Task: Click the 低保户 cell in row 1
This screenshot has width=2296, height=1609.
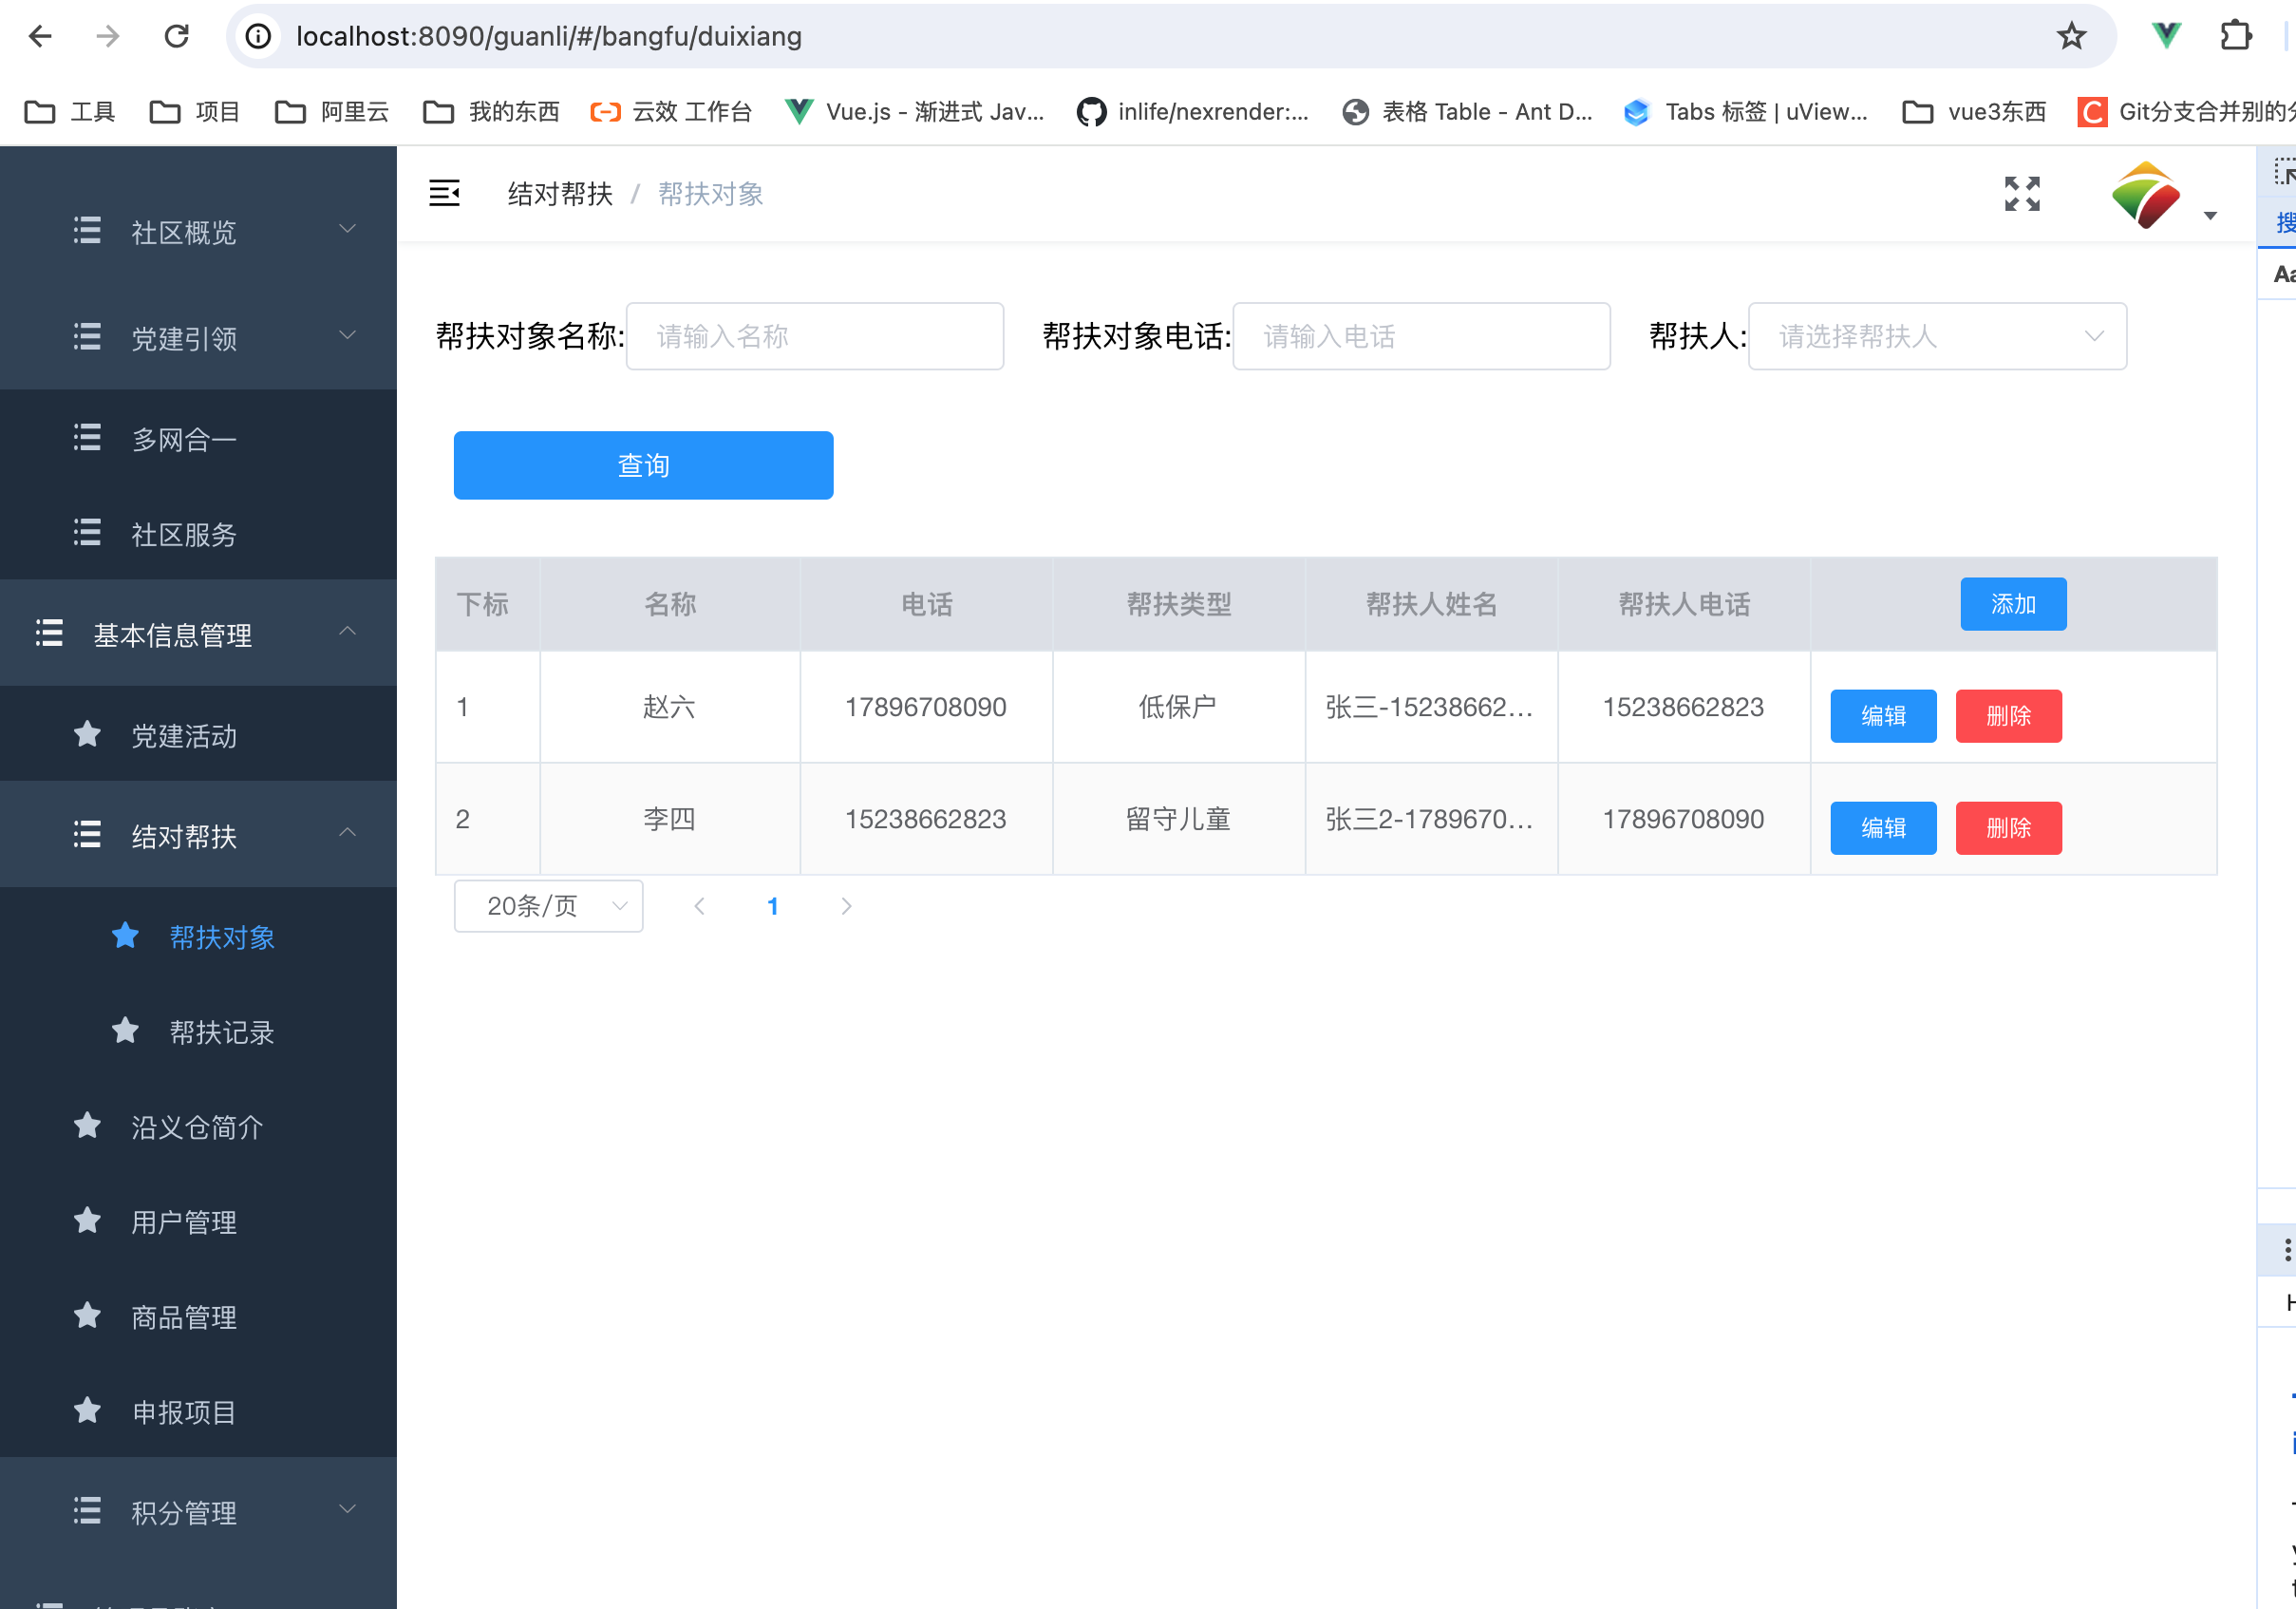Action: tap(1179, 707)
